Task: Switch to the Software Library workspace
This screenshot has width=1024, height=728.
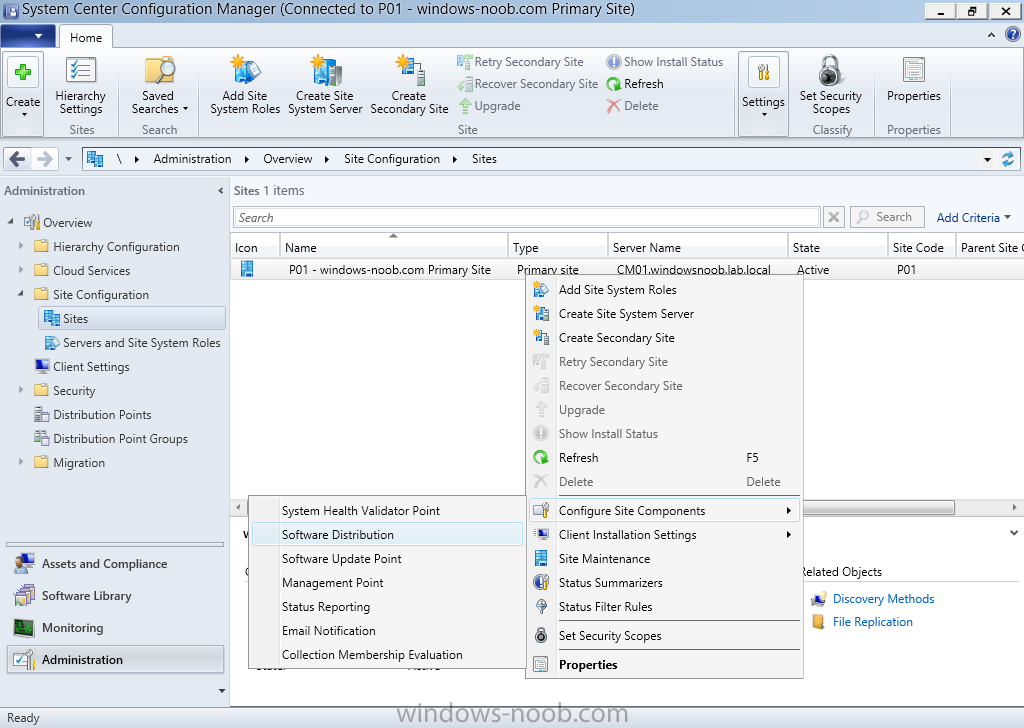Action: (116, 595)
